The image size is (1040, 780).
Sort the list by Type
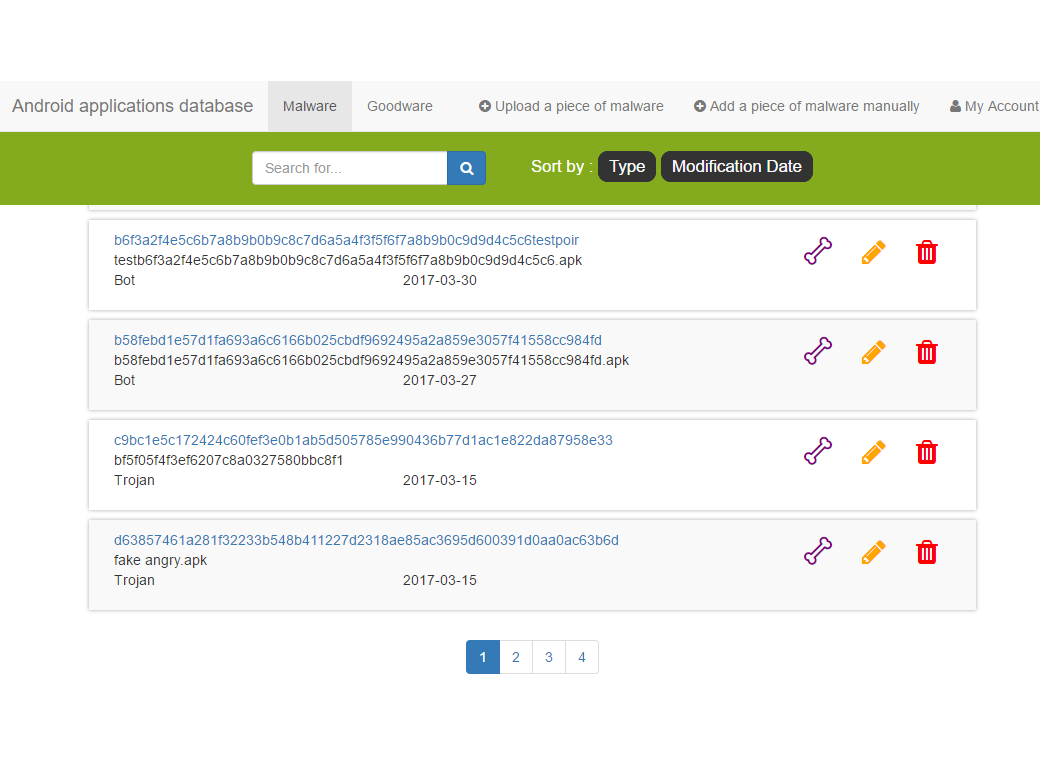(626, 167)
